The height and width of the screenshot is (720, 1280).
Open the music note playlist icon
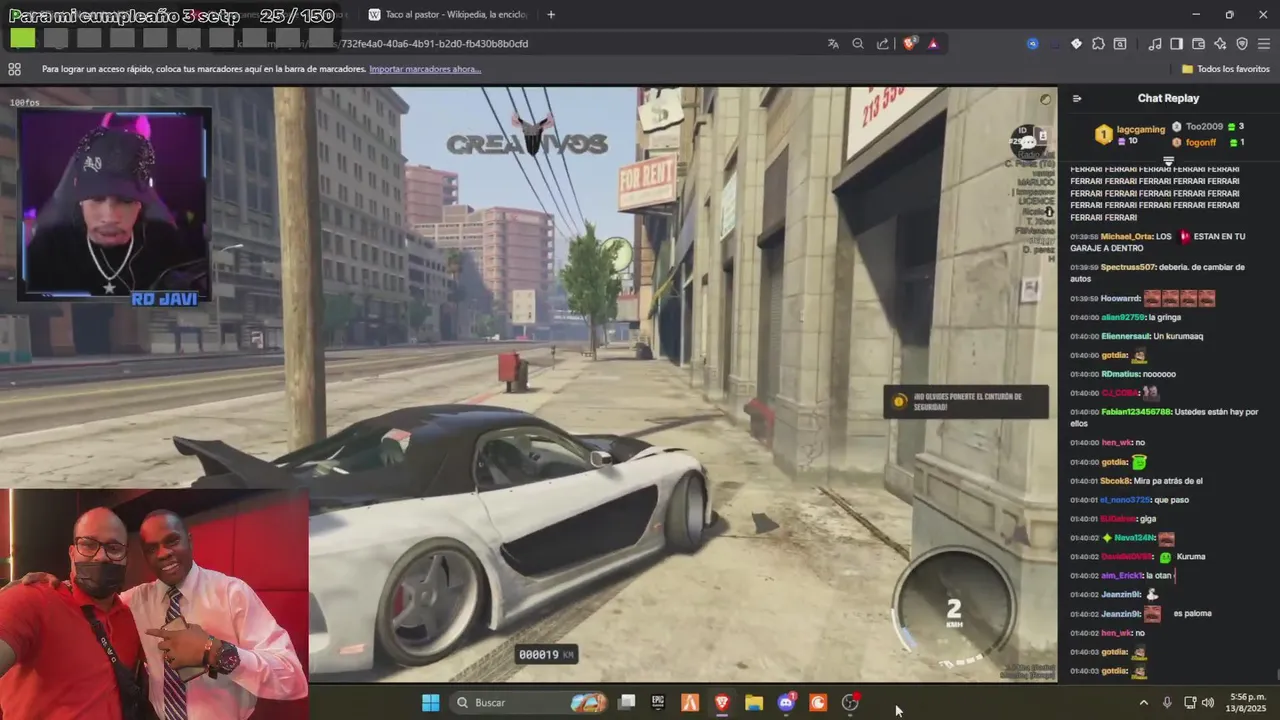(1155, 44)
